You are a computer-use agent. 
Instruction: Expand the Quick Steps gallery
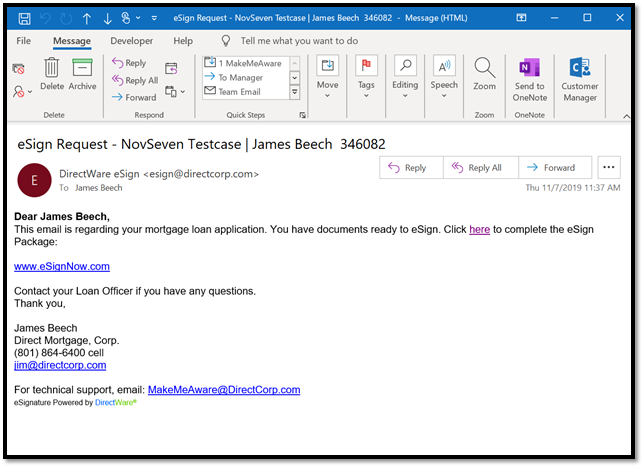[294, 92]
